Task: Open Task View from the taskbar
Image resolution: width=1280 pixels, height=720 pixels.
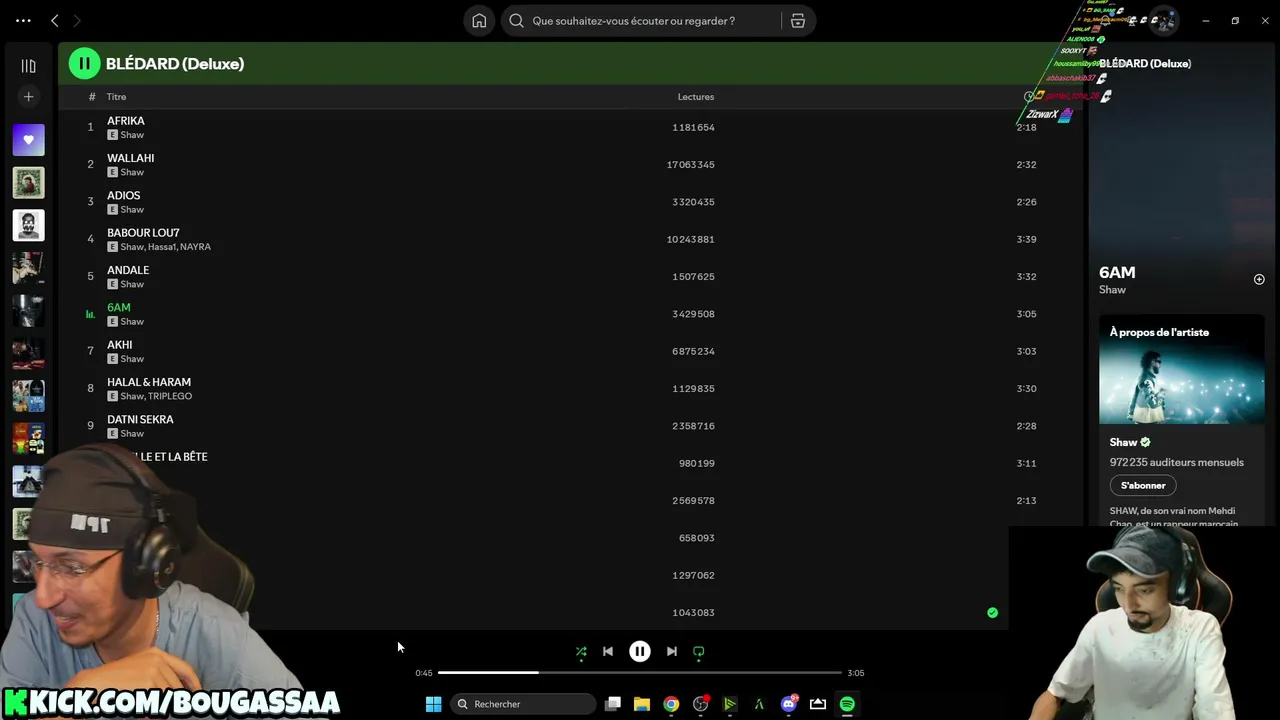Action: (x=613, y=704)
